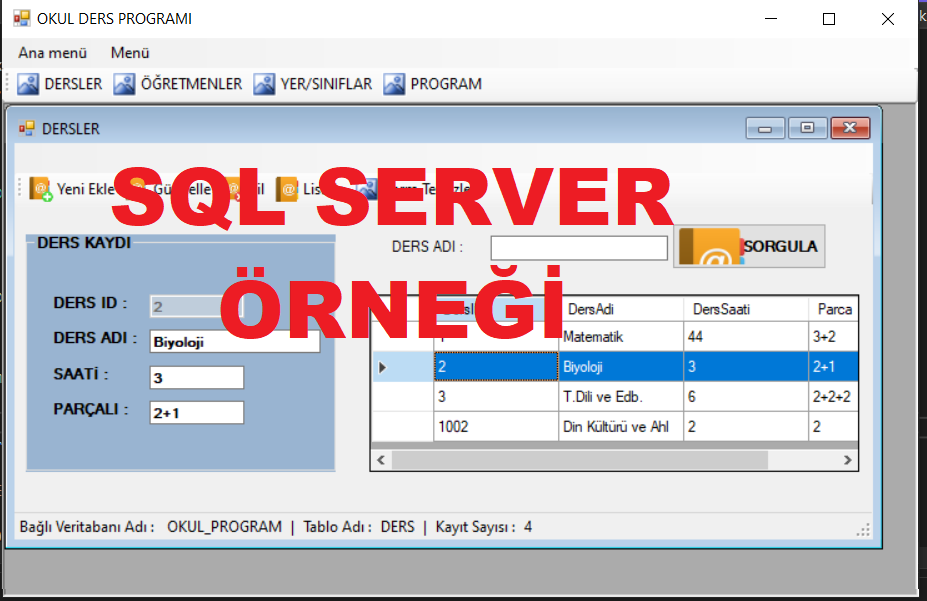Click the horizontal scrollbar right arrow
Image resolution: width=927 pixels, height=601 pixels.
pos(847,460)
